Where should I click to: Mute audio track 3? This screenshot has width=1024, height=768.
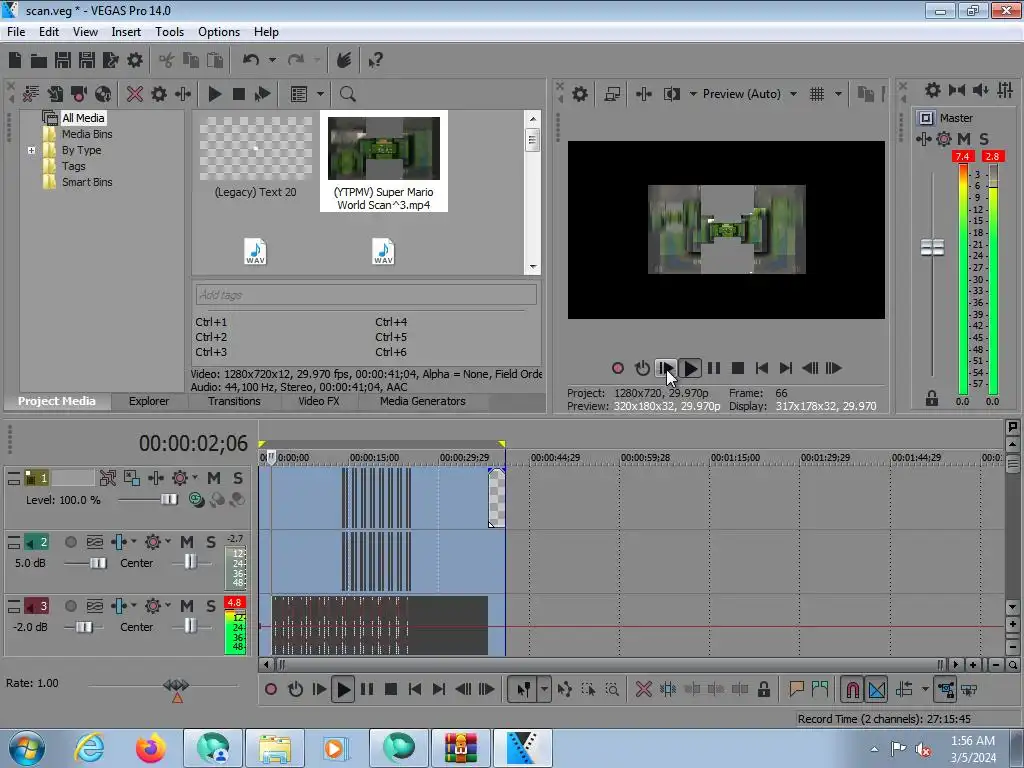[x=187, y=606]
